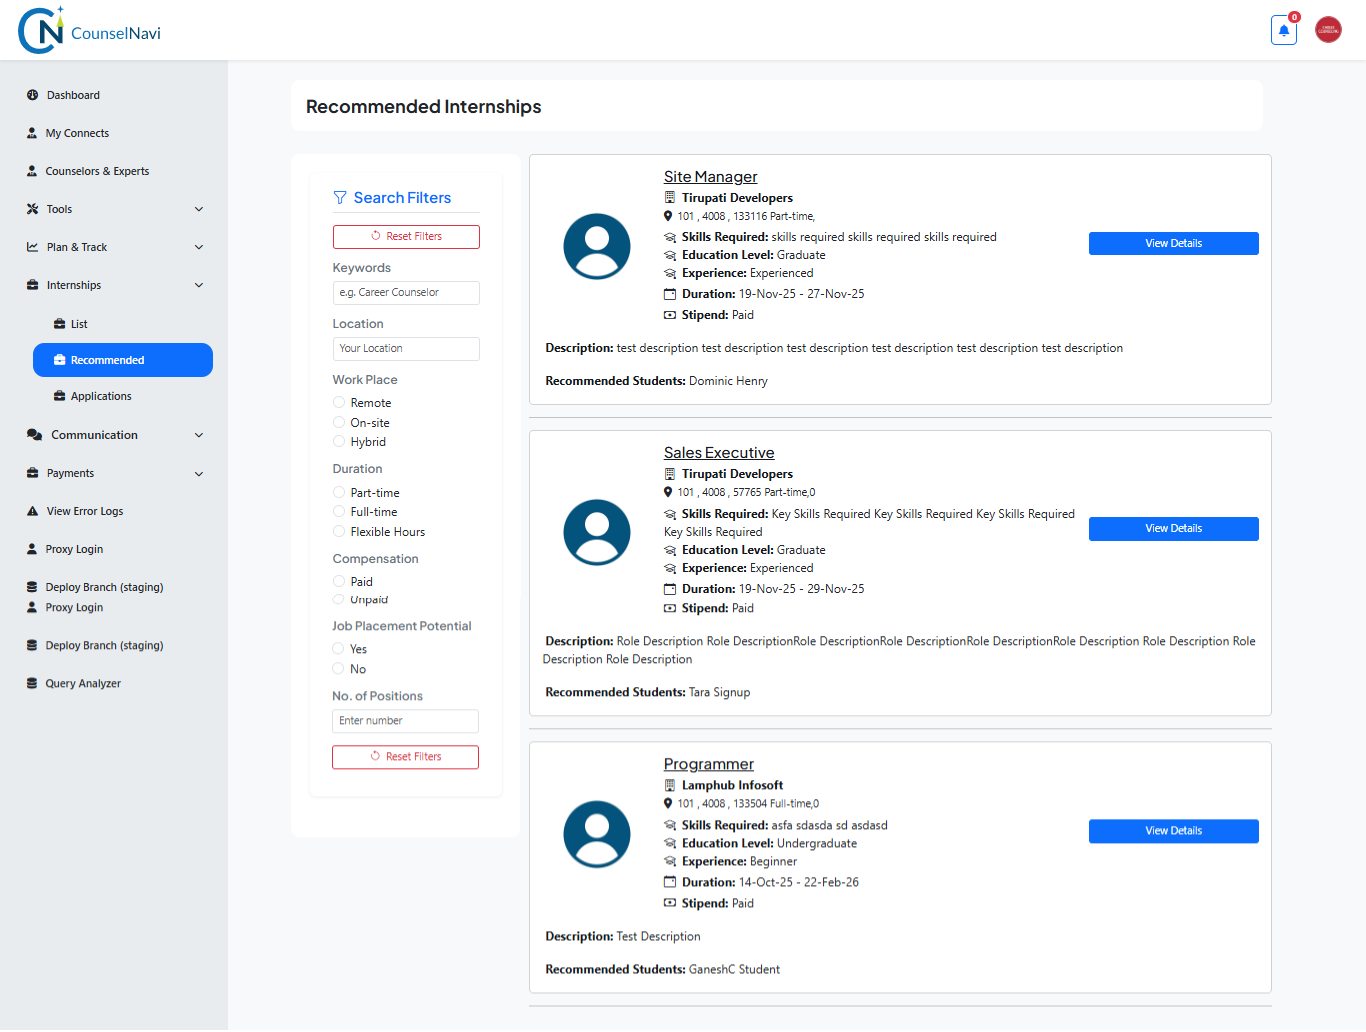
Task: Open the user profile avatar
Action: coord(1328,30)
